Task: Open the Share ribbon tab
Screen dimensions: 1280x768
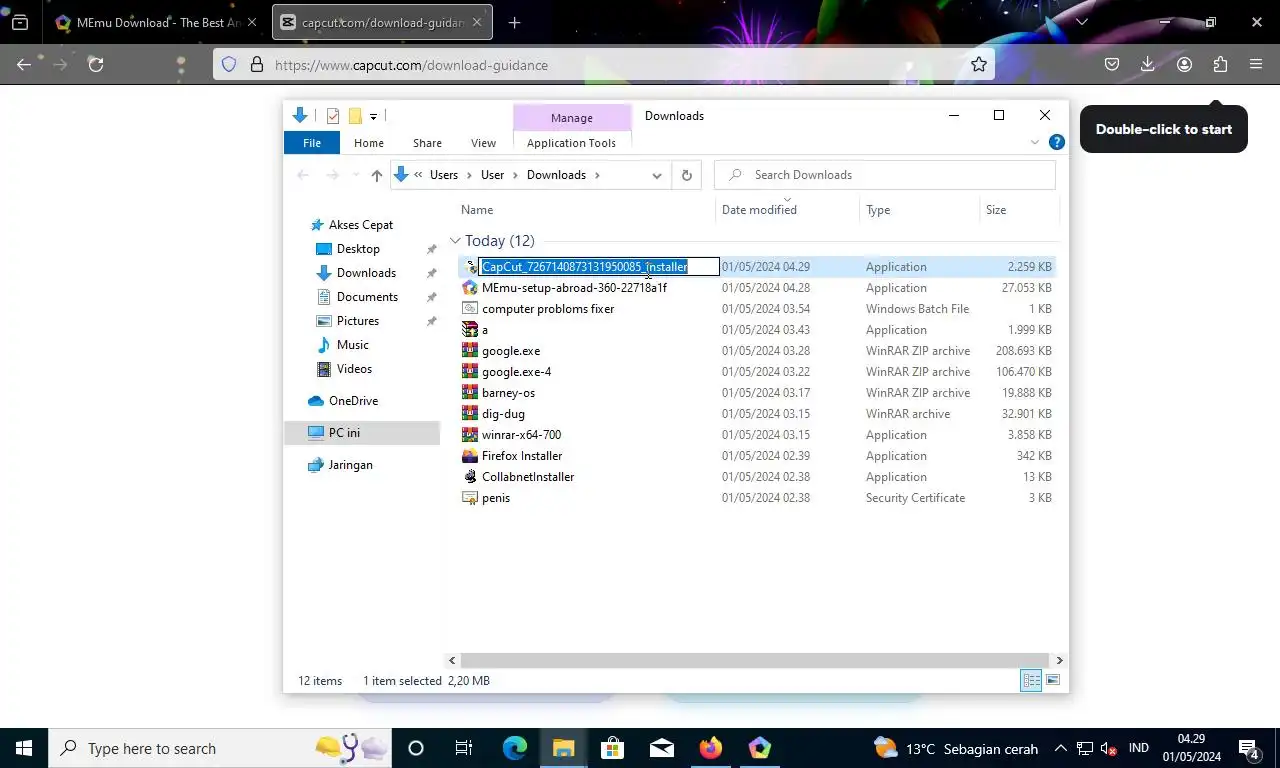Action: click(x=427, y=143)
